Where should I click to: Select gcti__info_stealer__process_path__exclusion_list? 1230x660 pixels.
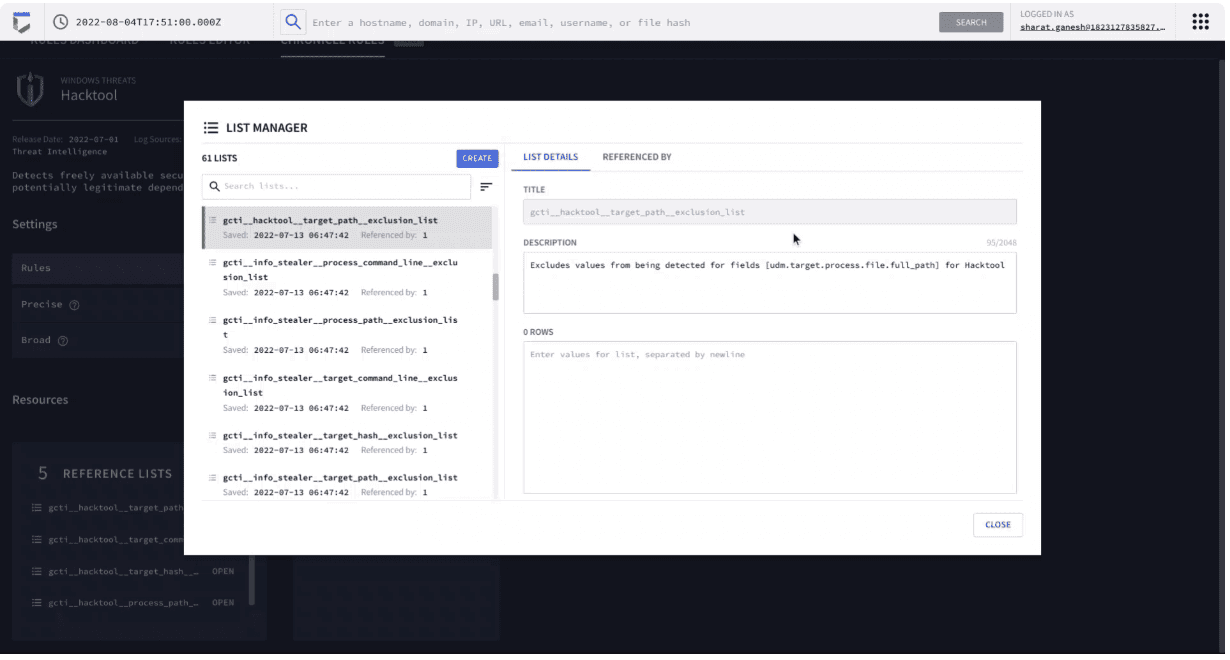point(347,335)
